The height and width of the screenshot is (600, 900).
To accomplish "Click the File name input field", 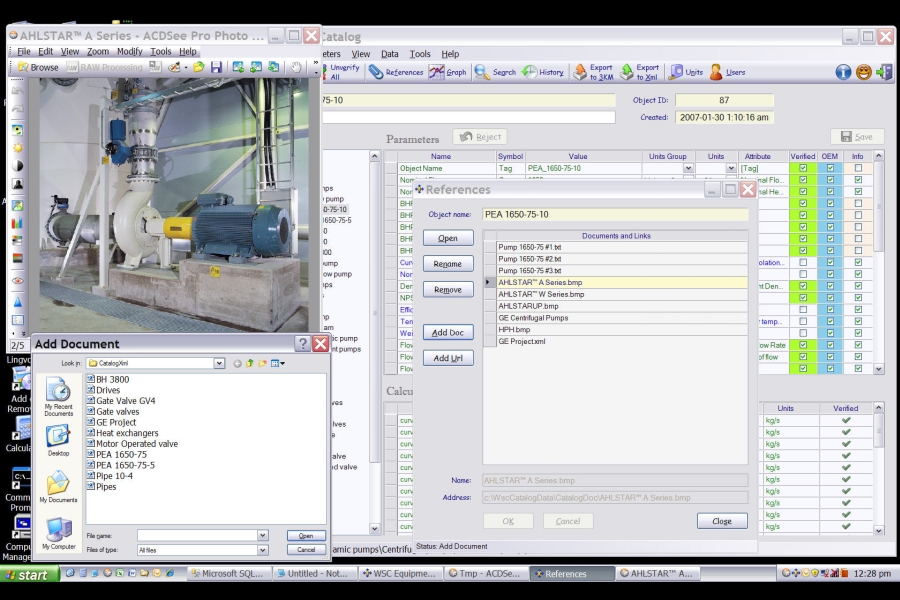I will tap(197, 535).
